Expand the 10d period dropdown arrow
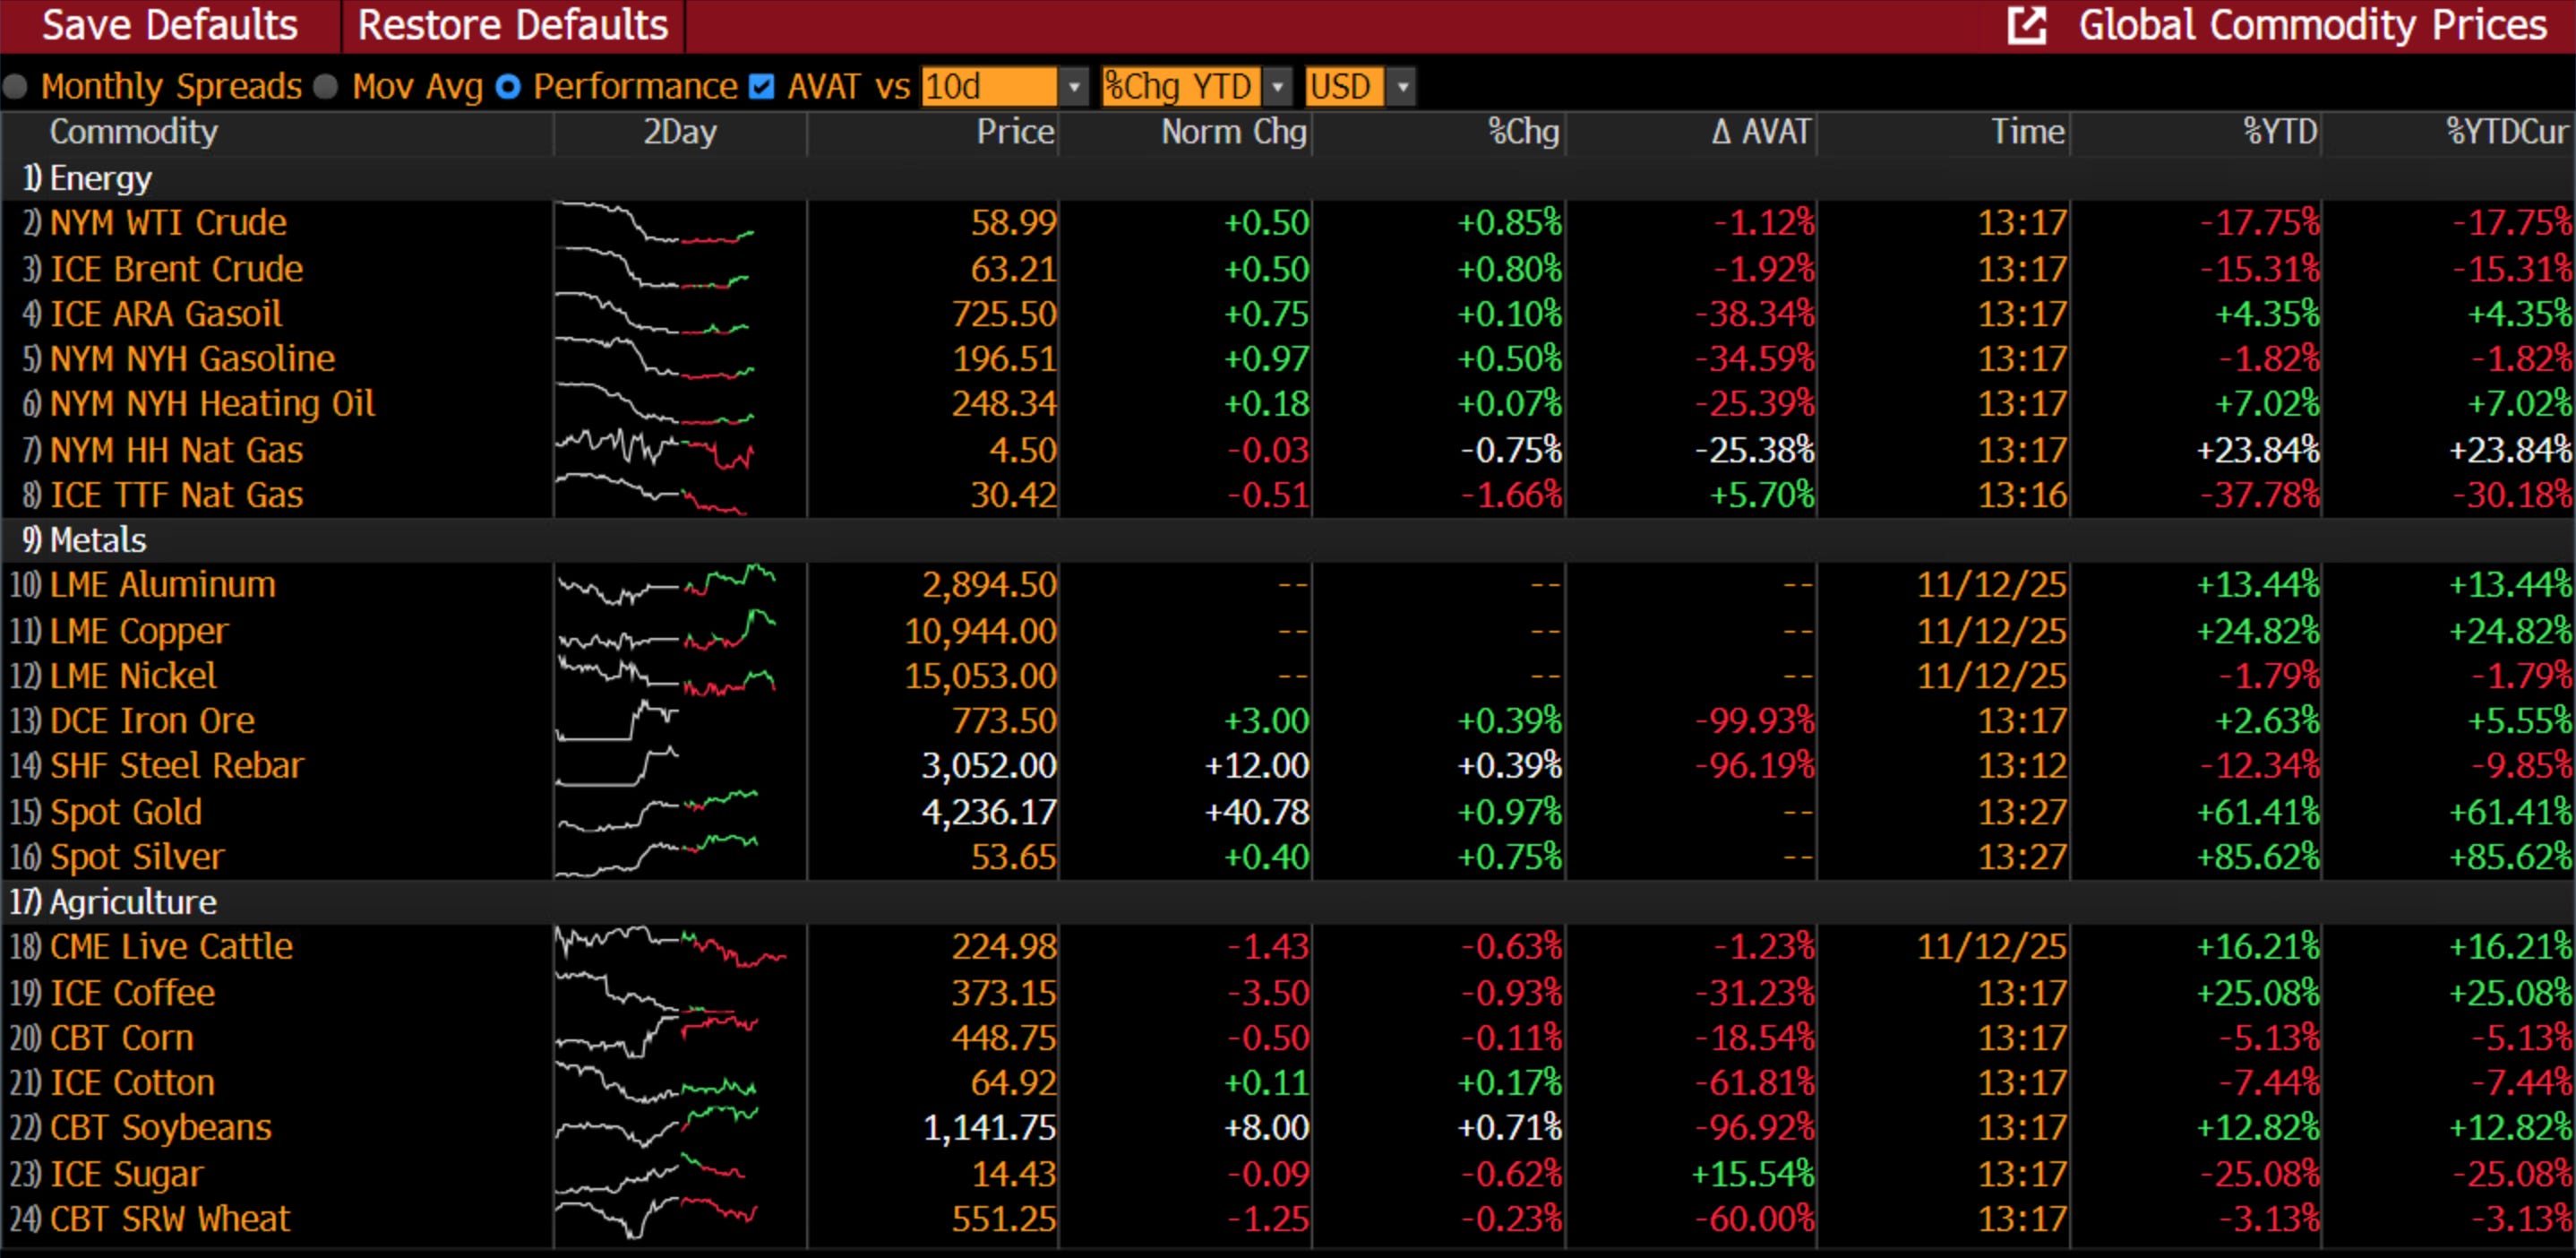The image size is (2576, 1258). click(x=1074, y=87)
